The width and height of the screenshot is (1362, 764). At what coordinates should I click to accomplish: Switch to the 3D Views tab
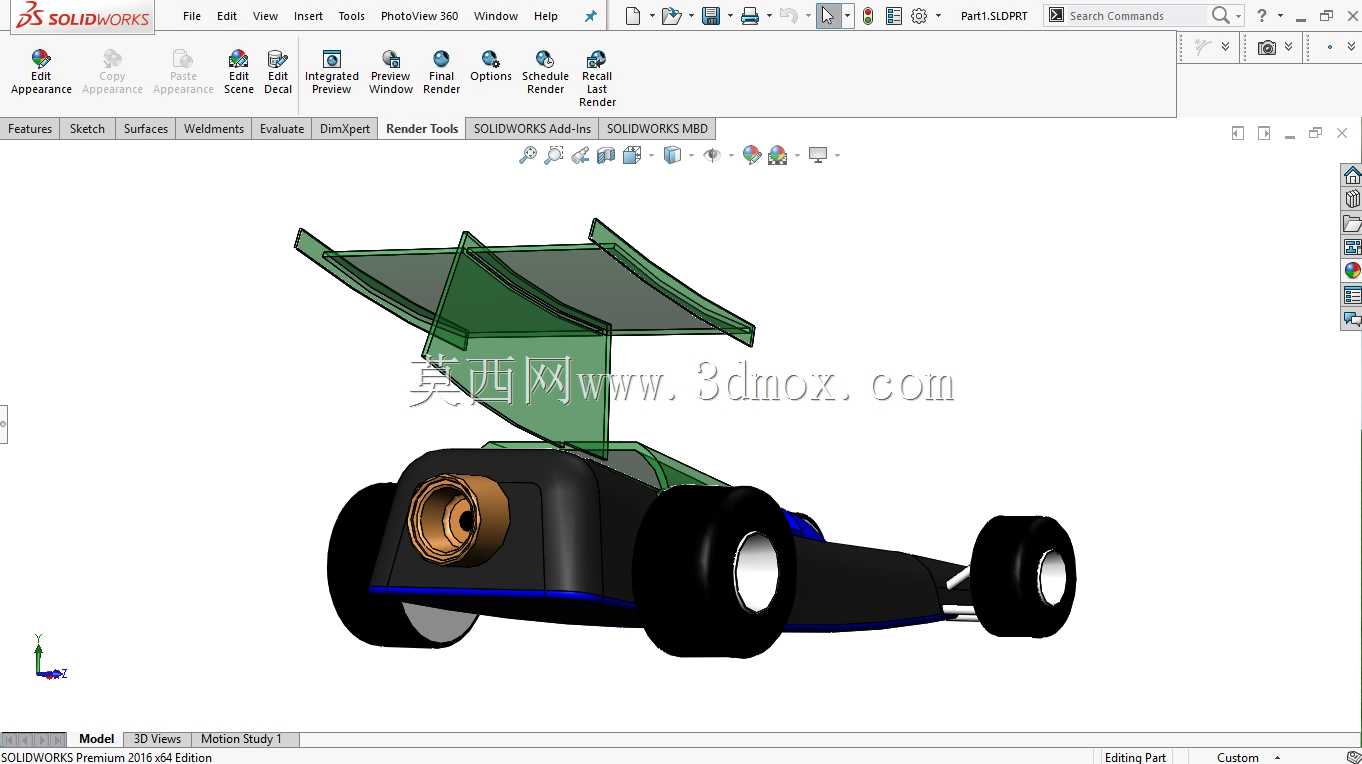point(157,739)
